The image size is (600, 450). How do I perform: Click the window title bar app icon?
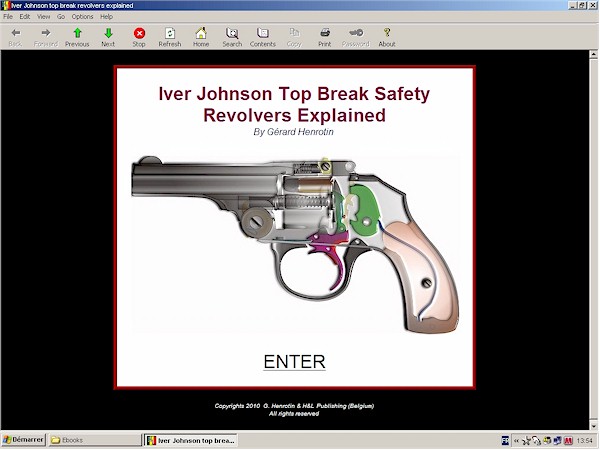5,5
